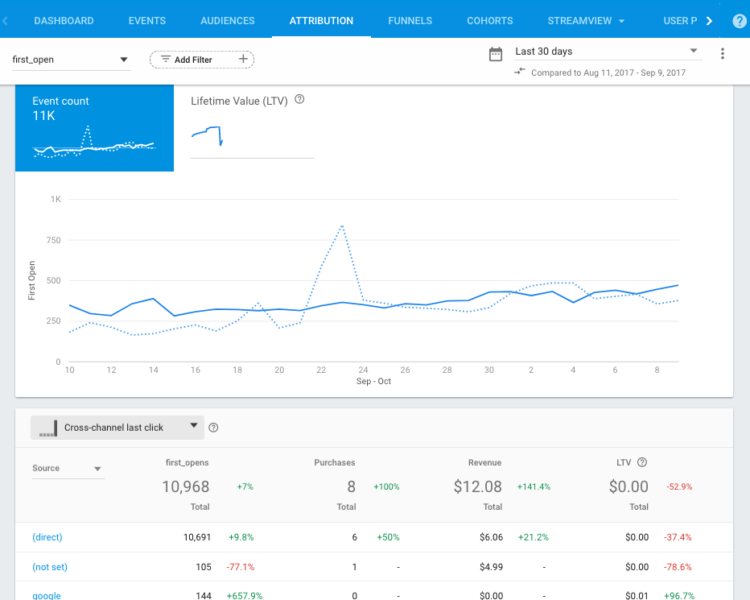Screen dimensions: 750x600
Task: Show help for the LTV column
Action: click(x=642, y=462)
